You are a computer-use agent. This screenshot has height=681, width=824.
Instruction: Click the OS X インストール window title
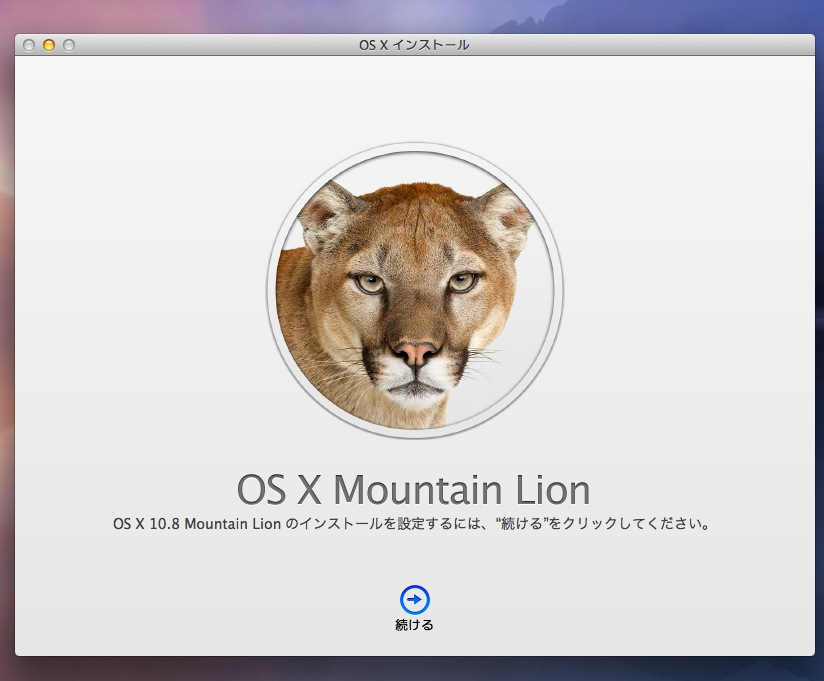(x=414, y=45)
